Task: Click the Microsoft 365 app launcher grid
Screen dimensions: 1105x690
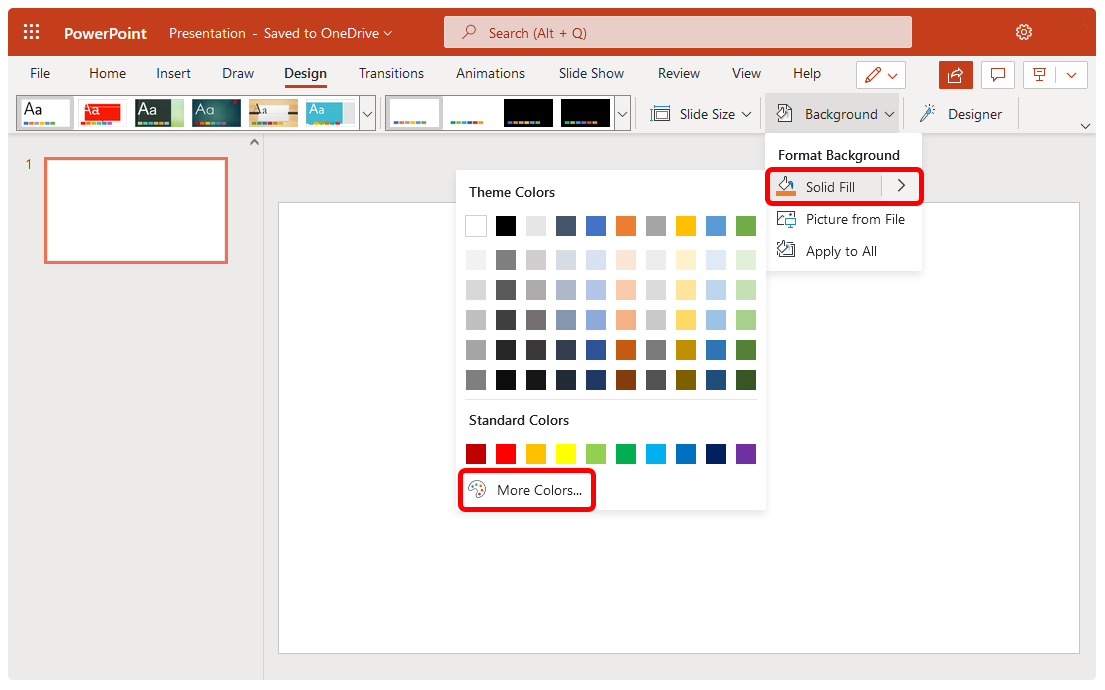Action: pyautogui.click(x=30, y=31)
